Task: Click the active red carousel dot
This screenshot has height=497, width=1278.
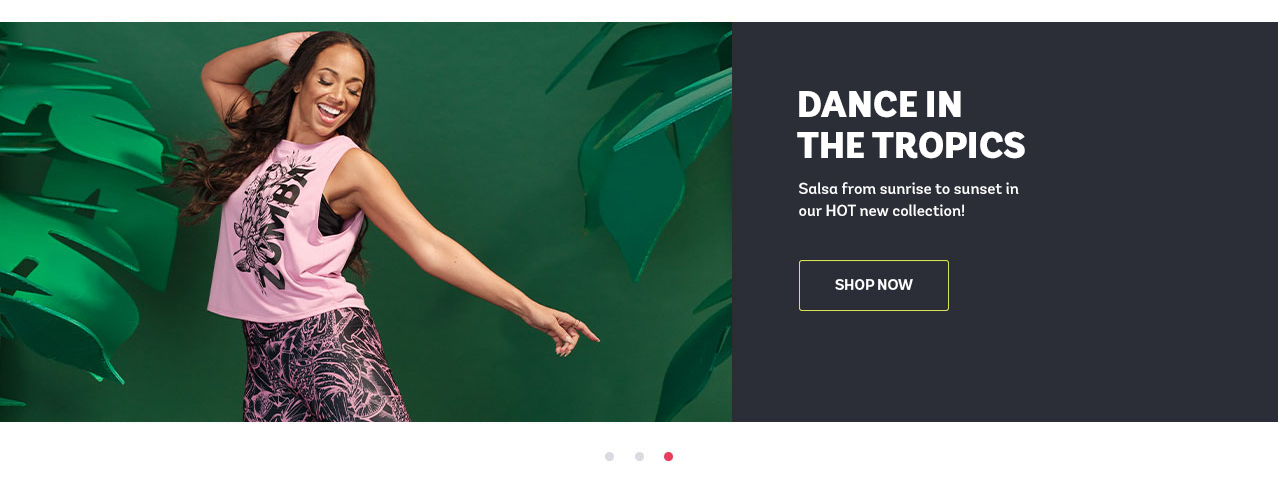Action: [x=668, y=456]
